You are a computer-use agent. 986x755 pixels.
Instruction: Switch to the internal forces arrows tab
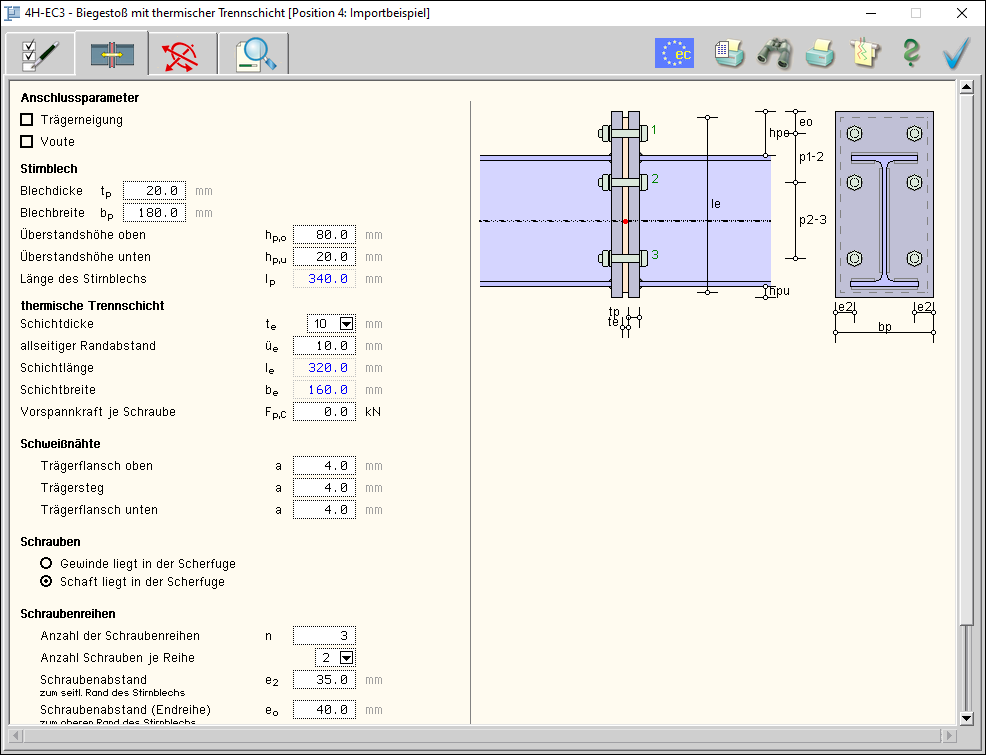182,54
